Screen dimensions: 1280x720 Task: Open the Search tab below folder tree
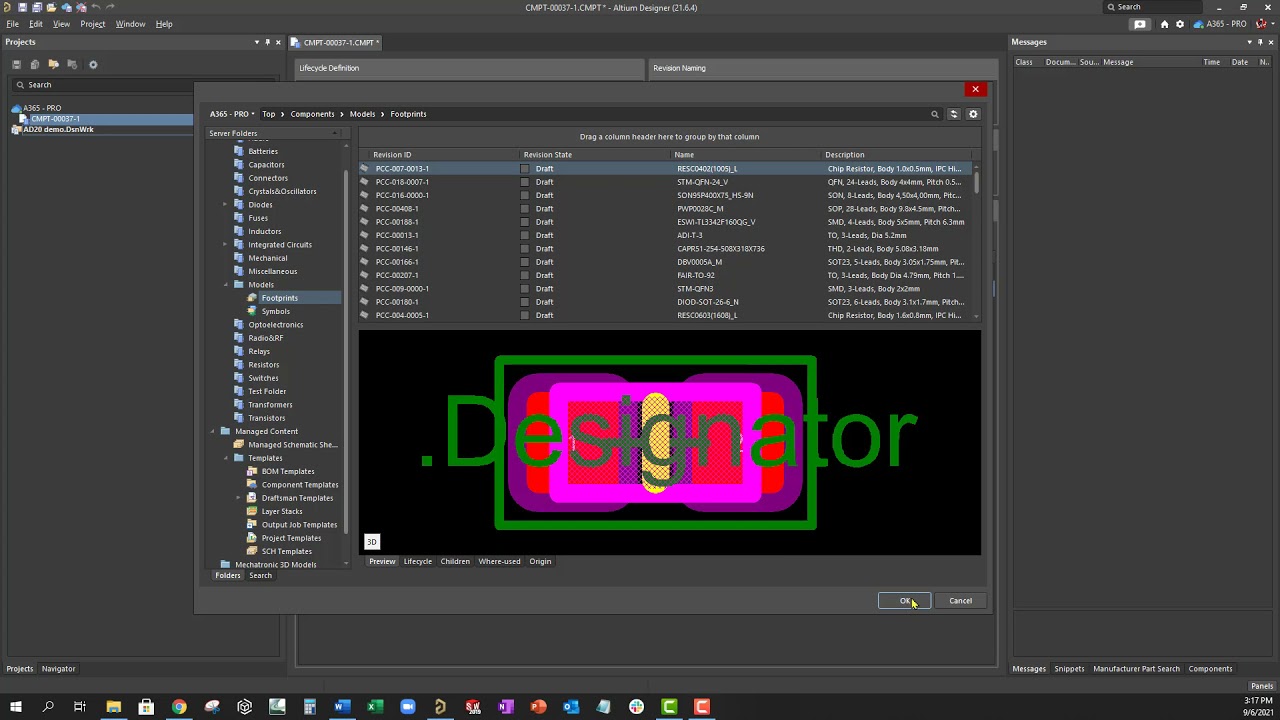tap(260, 576)
